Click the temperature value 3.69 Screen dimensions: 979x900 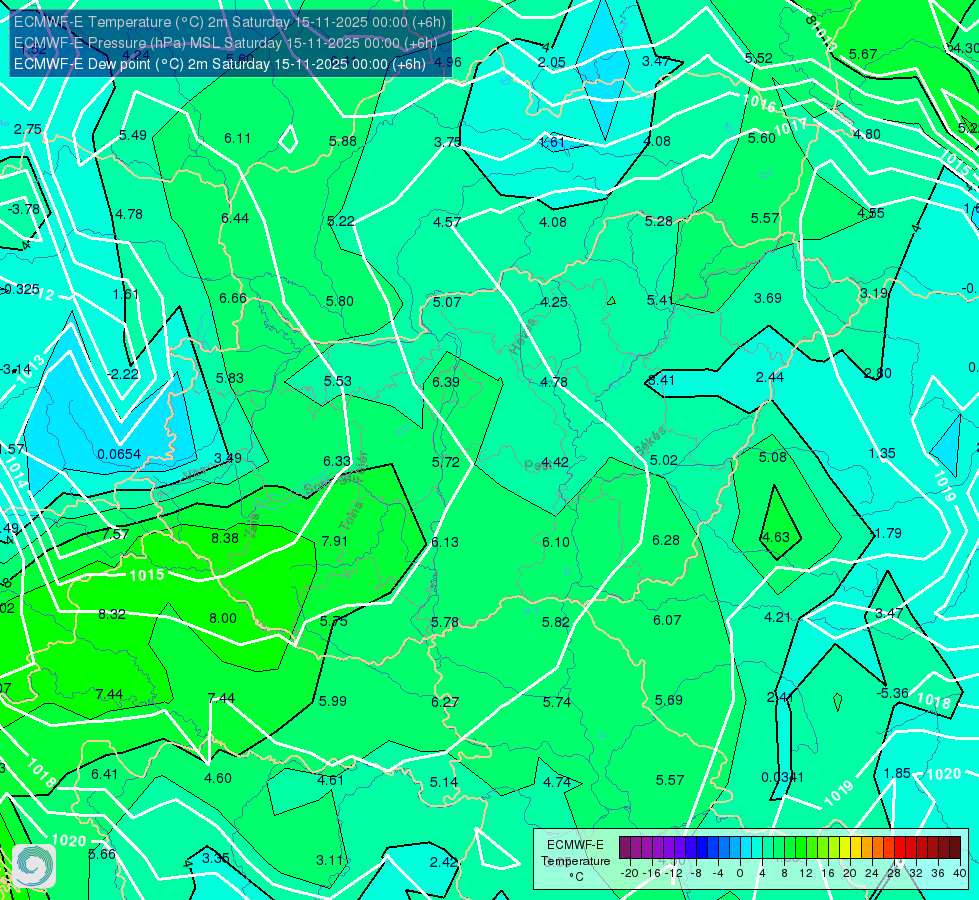(x=768, y=299)
